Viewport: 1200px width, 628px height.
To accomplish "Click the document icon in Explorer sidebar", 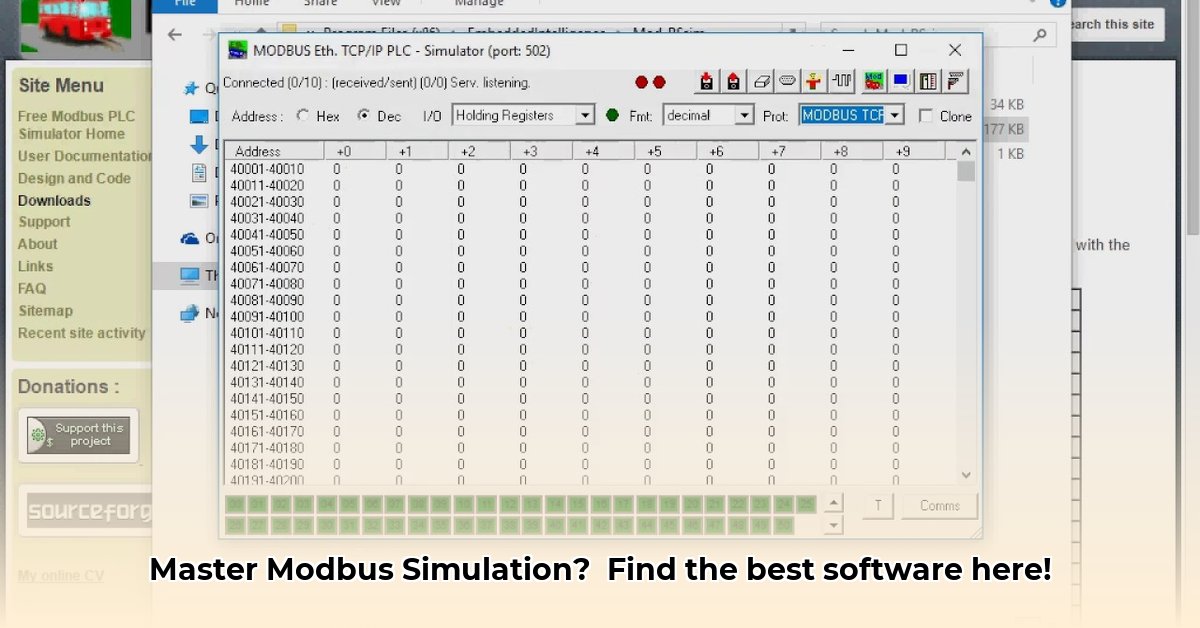I will 198,173.
